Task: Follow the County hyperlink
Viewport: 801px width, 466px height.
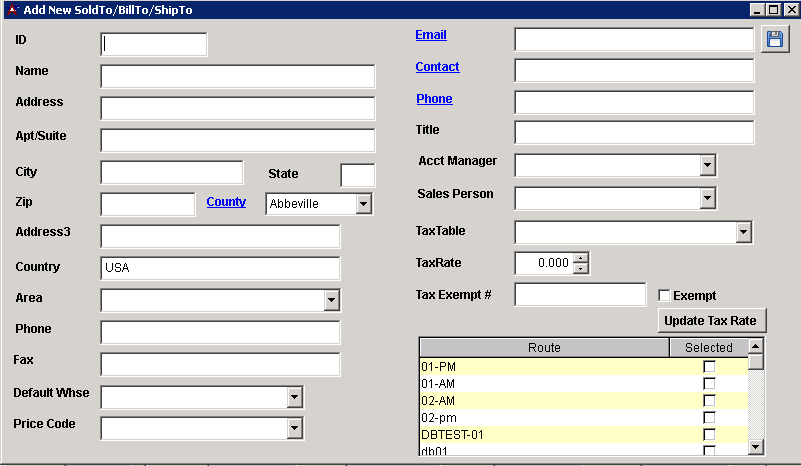Action: click(x=226, y=202)
